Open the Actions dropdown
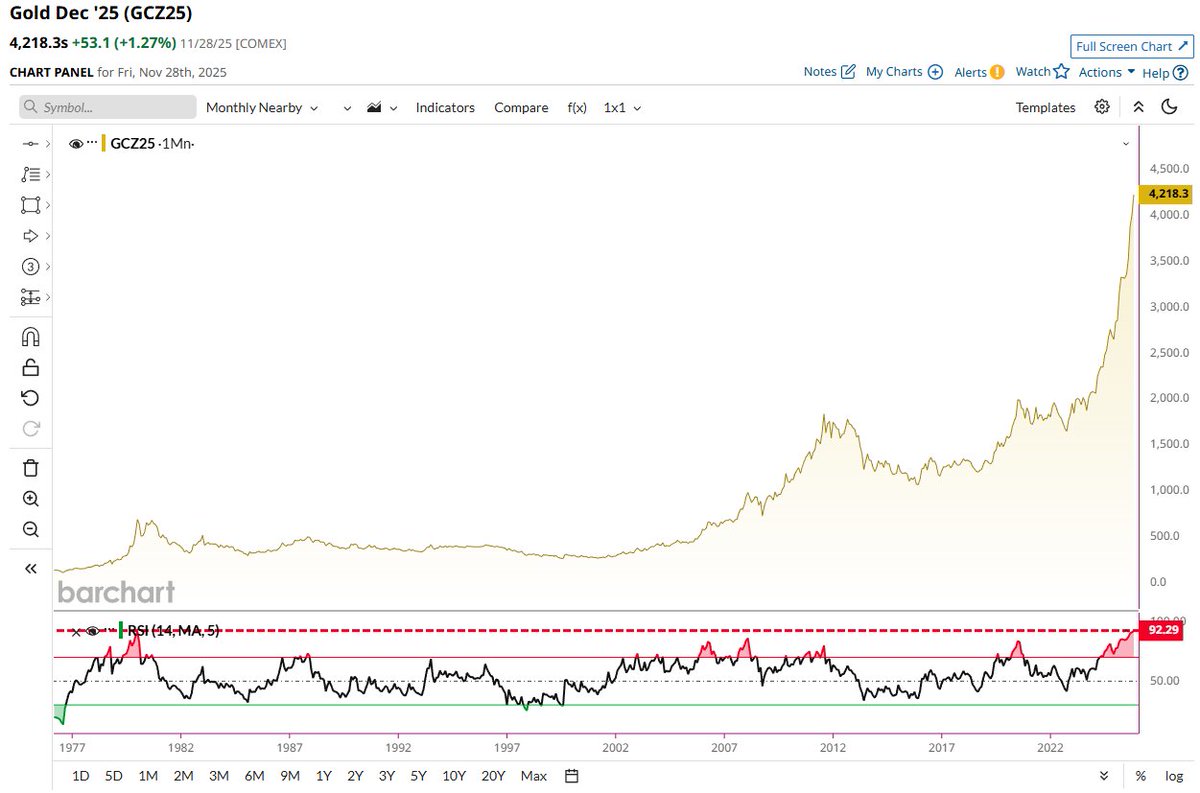The image size is (1200, 793). 1106,72
